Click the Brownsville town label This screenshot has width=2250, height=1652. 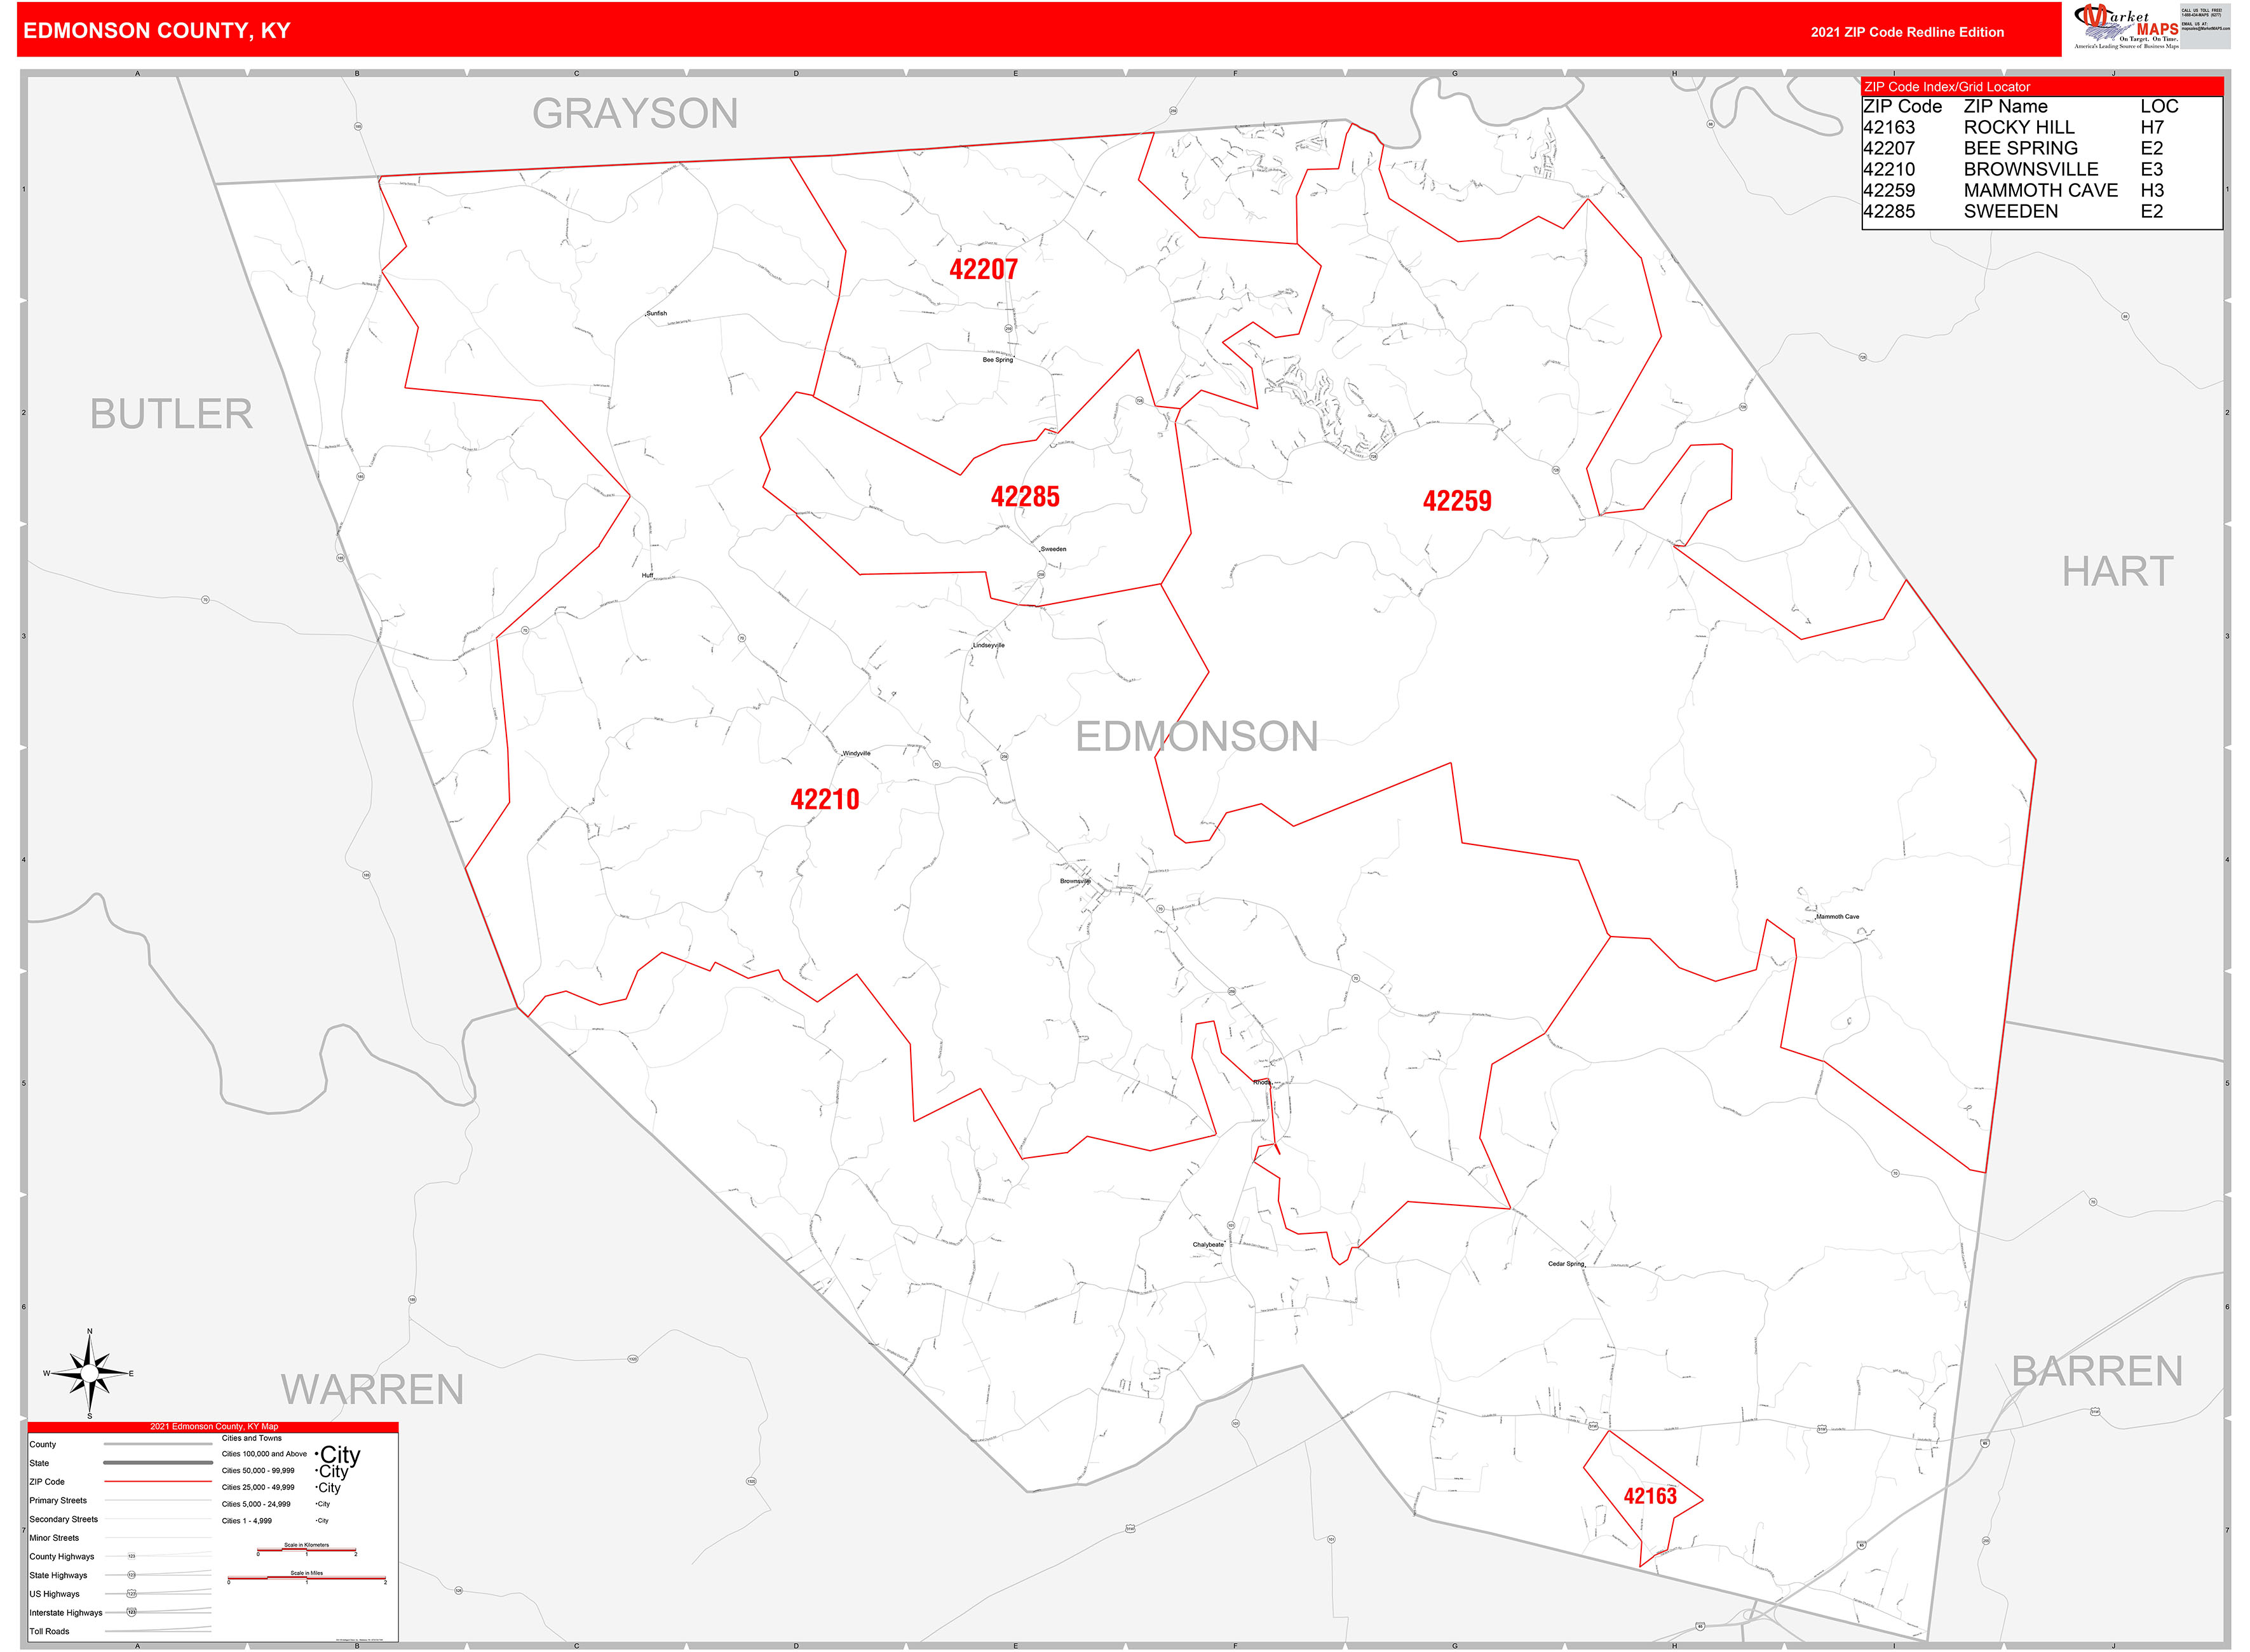coord(1075,881)
